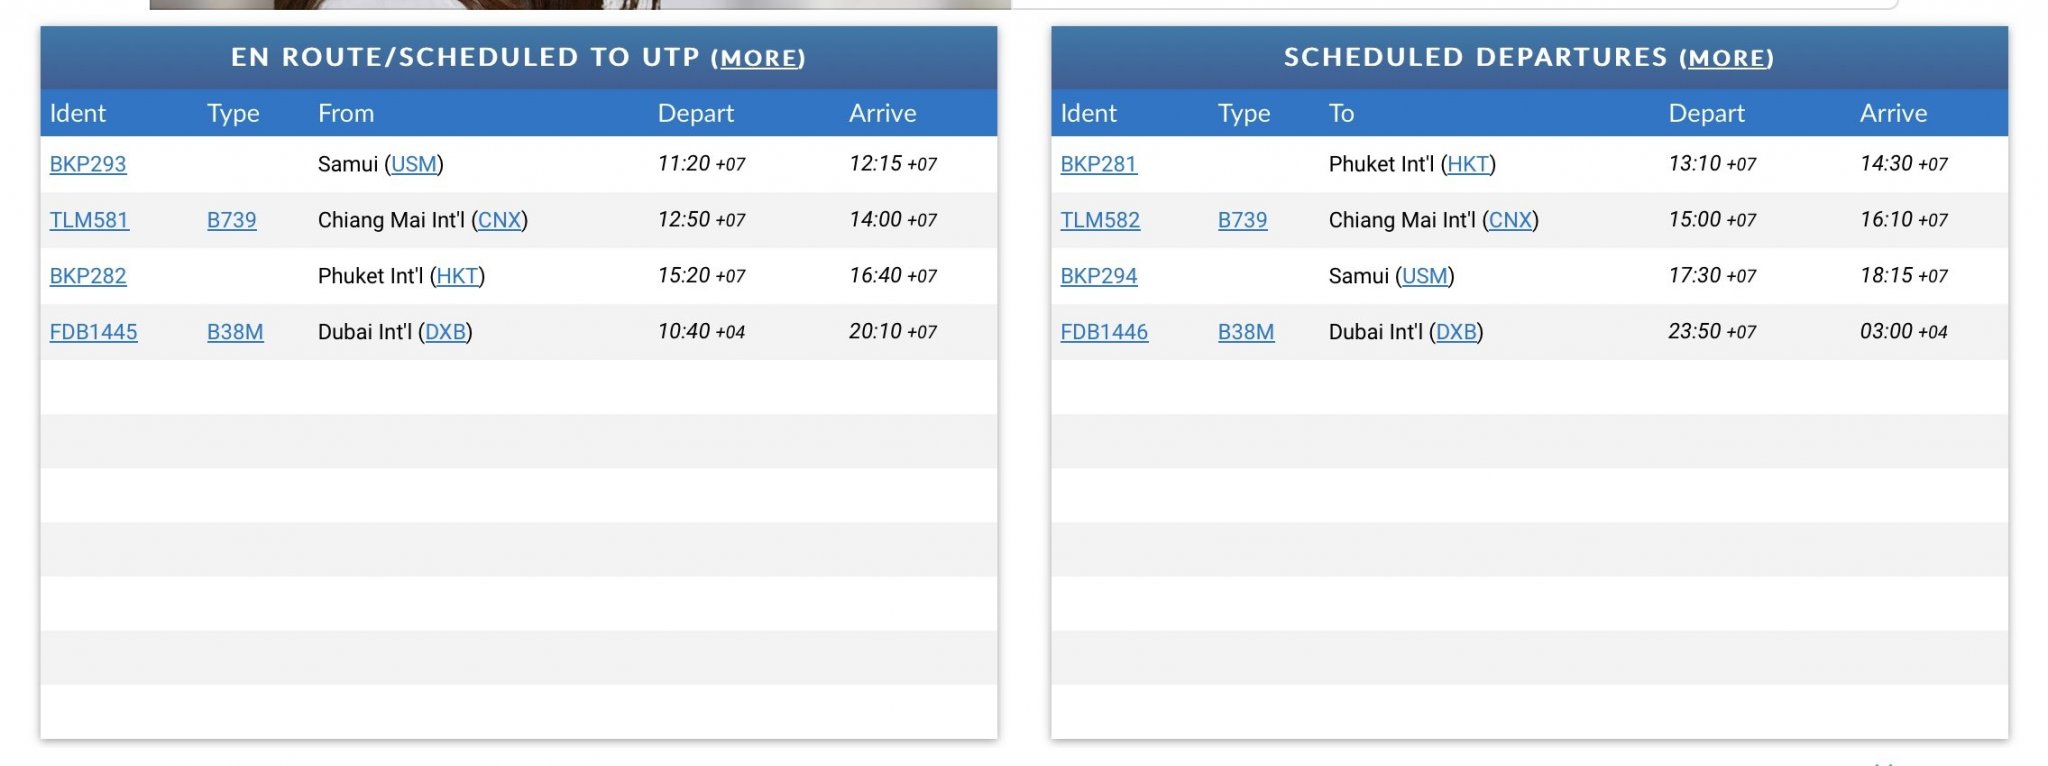
Task: Open departing flight TLM582 details
Action: [x=1100, y=220]
